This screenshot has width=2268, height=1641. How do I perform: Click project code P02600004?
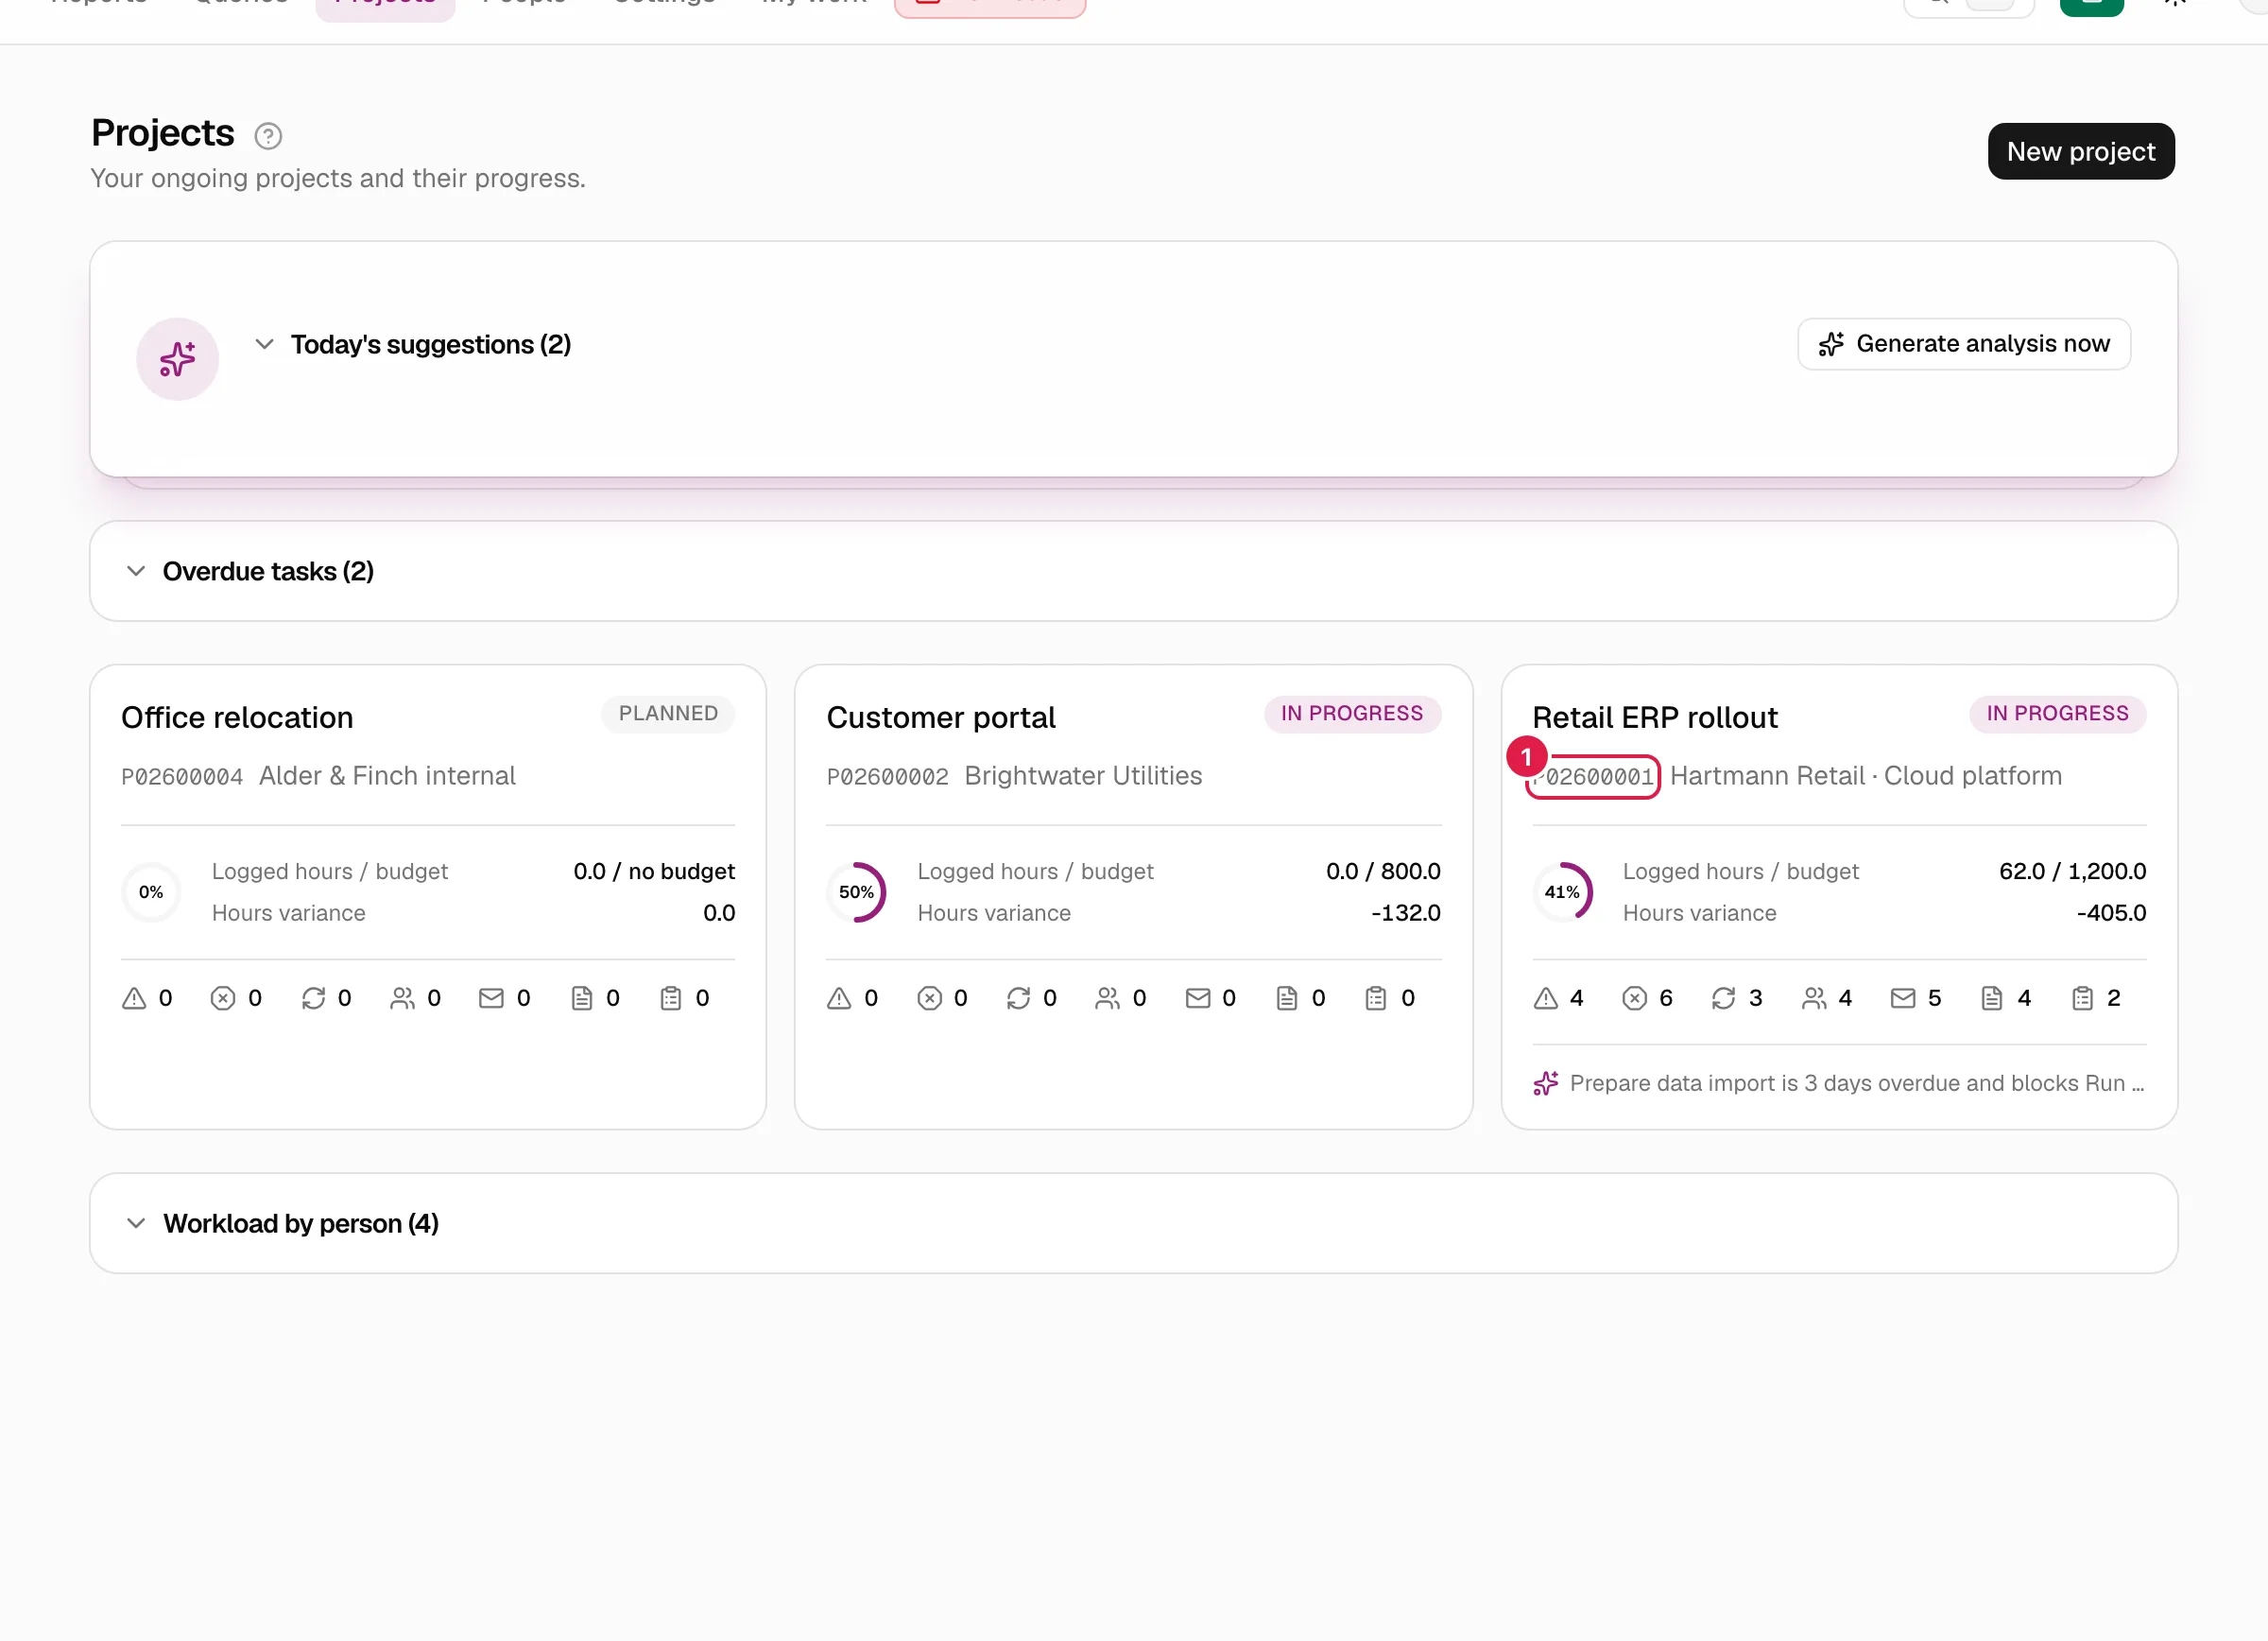182,777
